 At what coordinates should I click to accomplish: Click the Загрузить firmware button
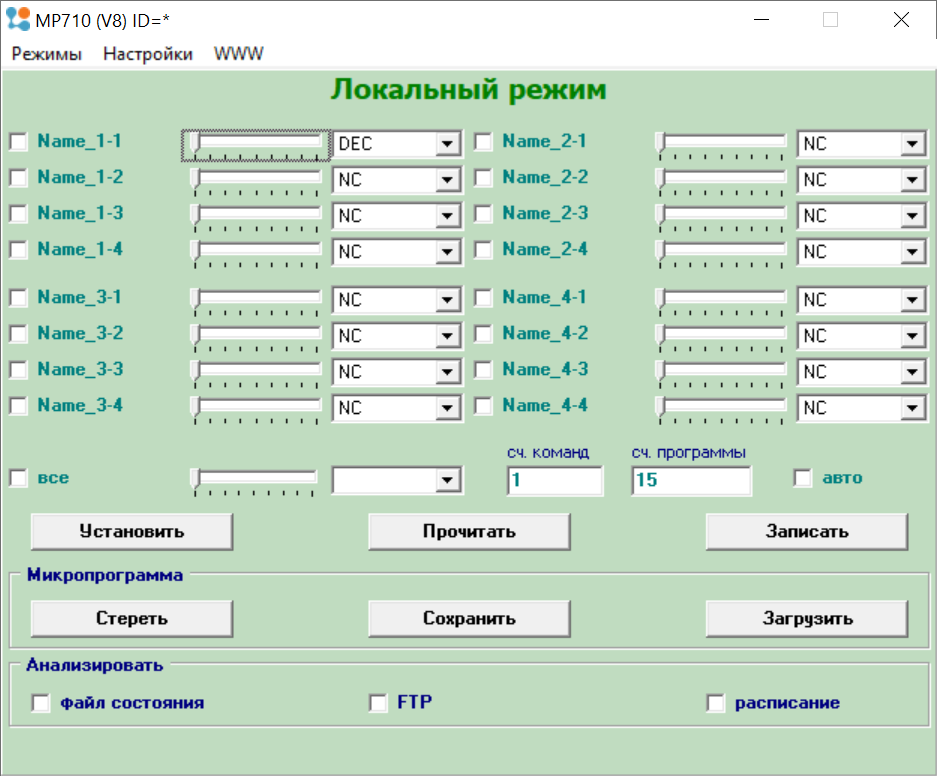807,618
